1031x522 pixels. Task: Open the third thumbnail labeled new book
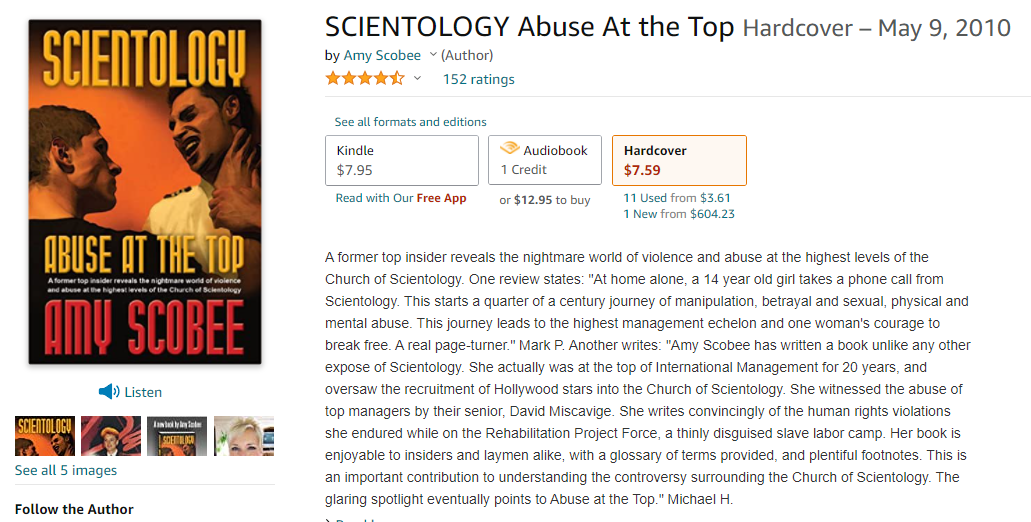click(x=177, y=436)
